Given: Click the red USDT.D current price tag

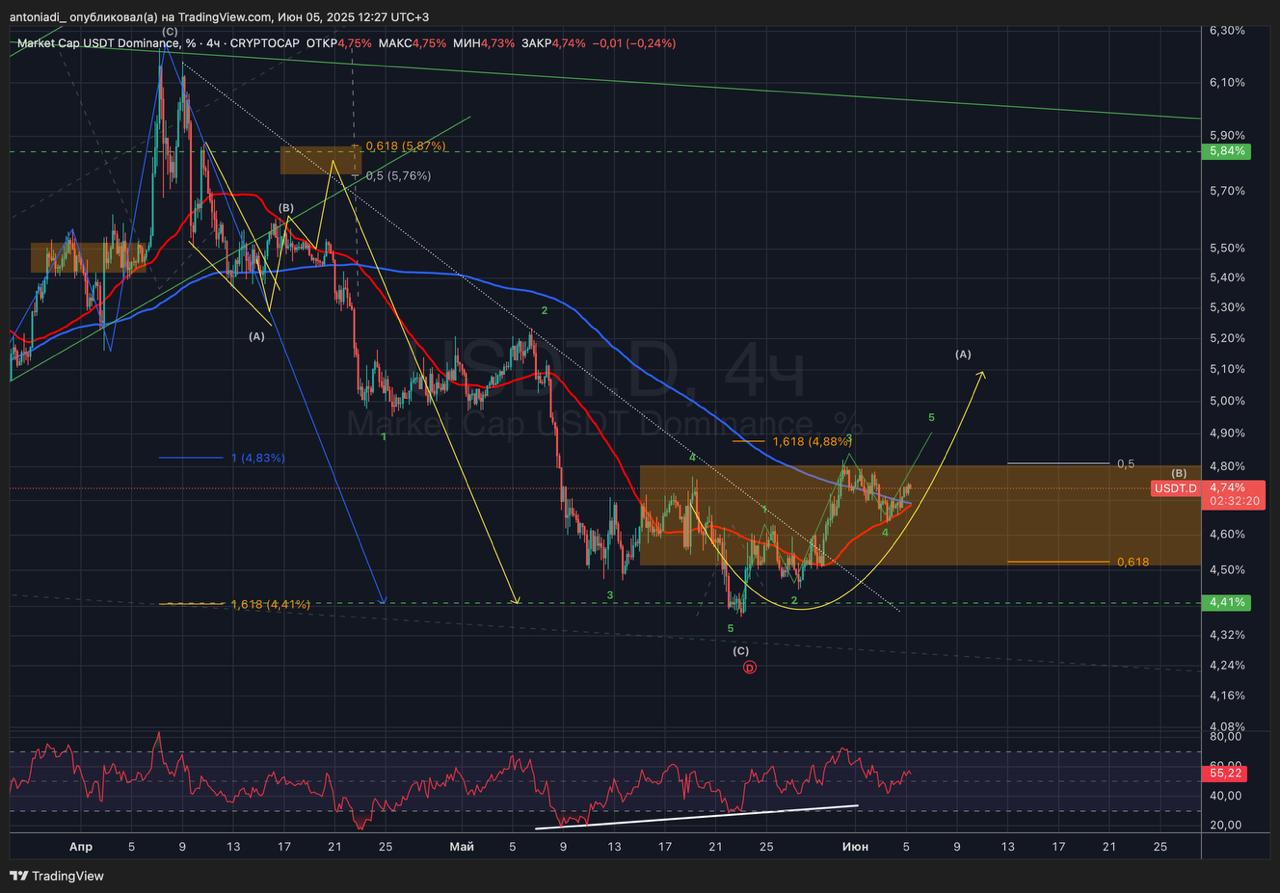Looking at the screenshot, I should (x=1174, y=489).
